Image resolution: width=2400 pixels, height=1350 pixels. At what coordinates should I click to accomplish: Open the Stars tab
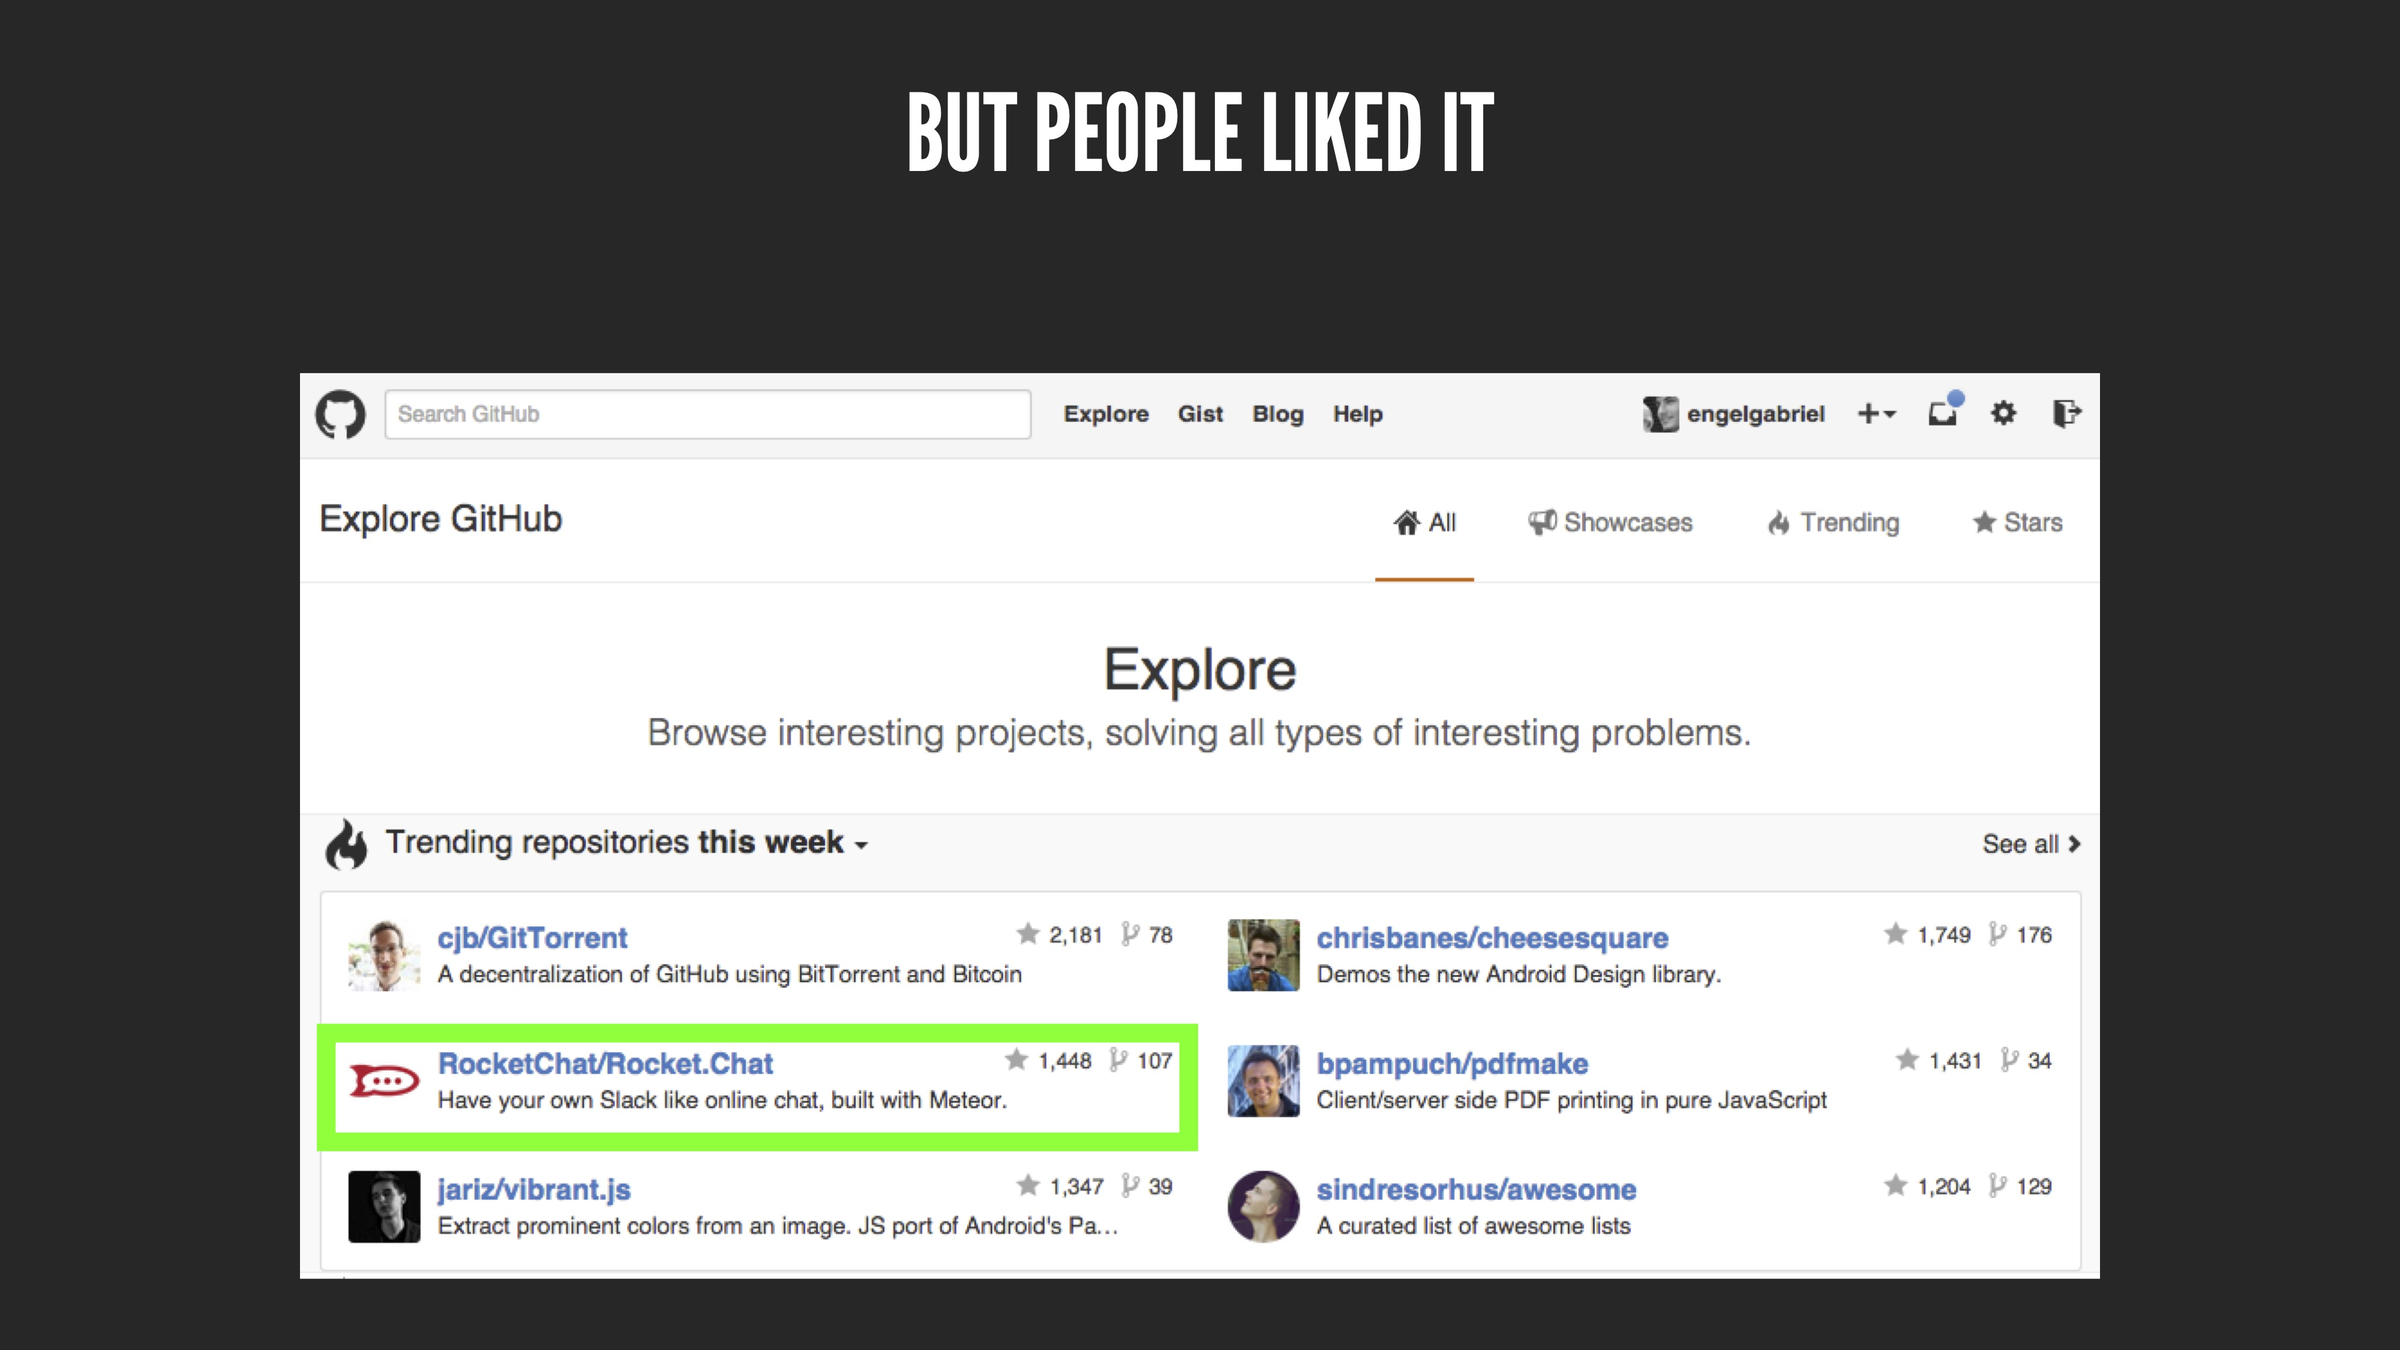point(2017,522)
